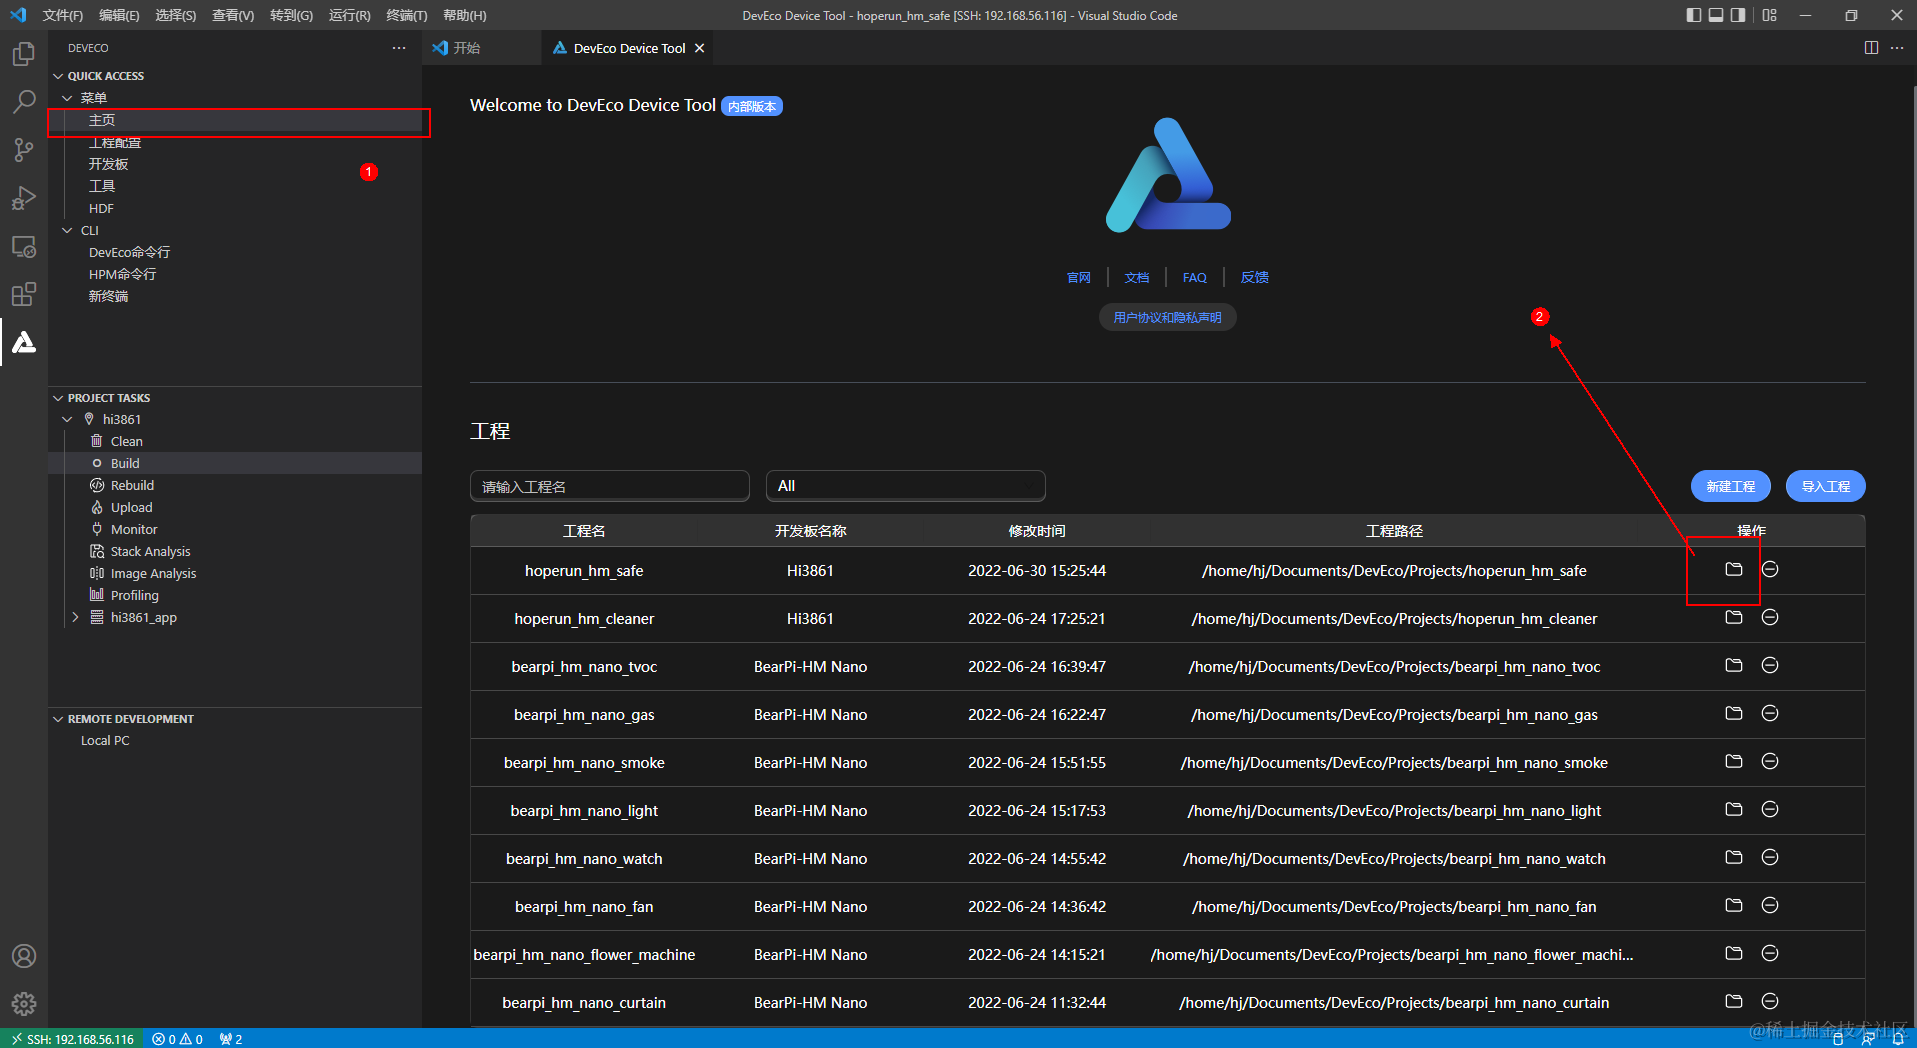
Task: Toggle the secondary side bar visibility
Action: 1738,15
